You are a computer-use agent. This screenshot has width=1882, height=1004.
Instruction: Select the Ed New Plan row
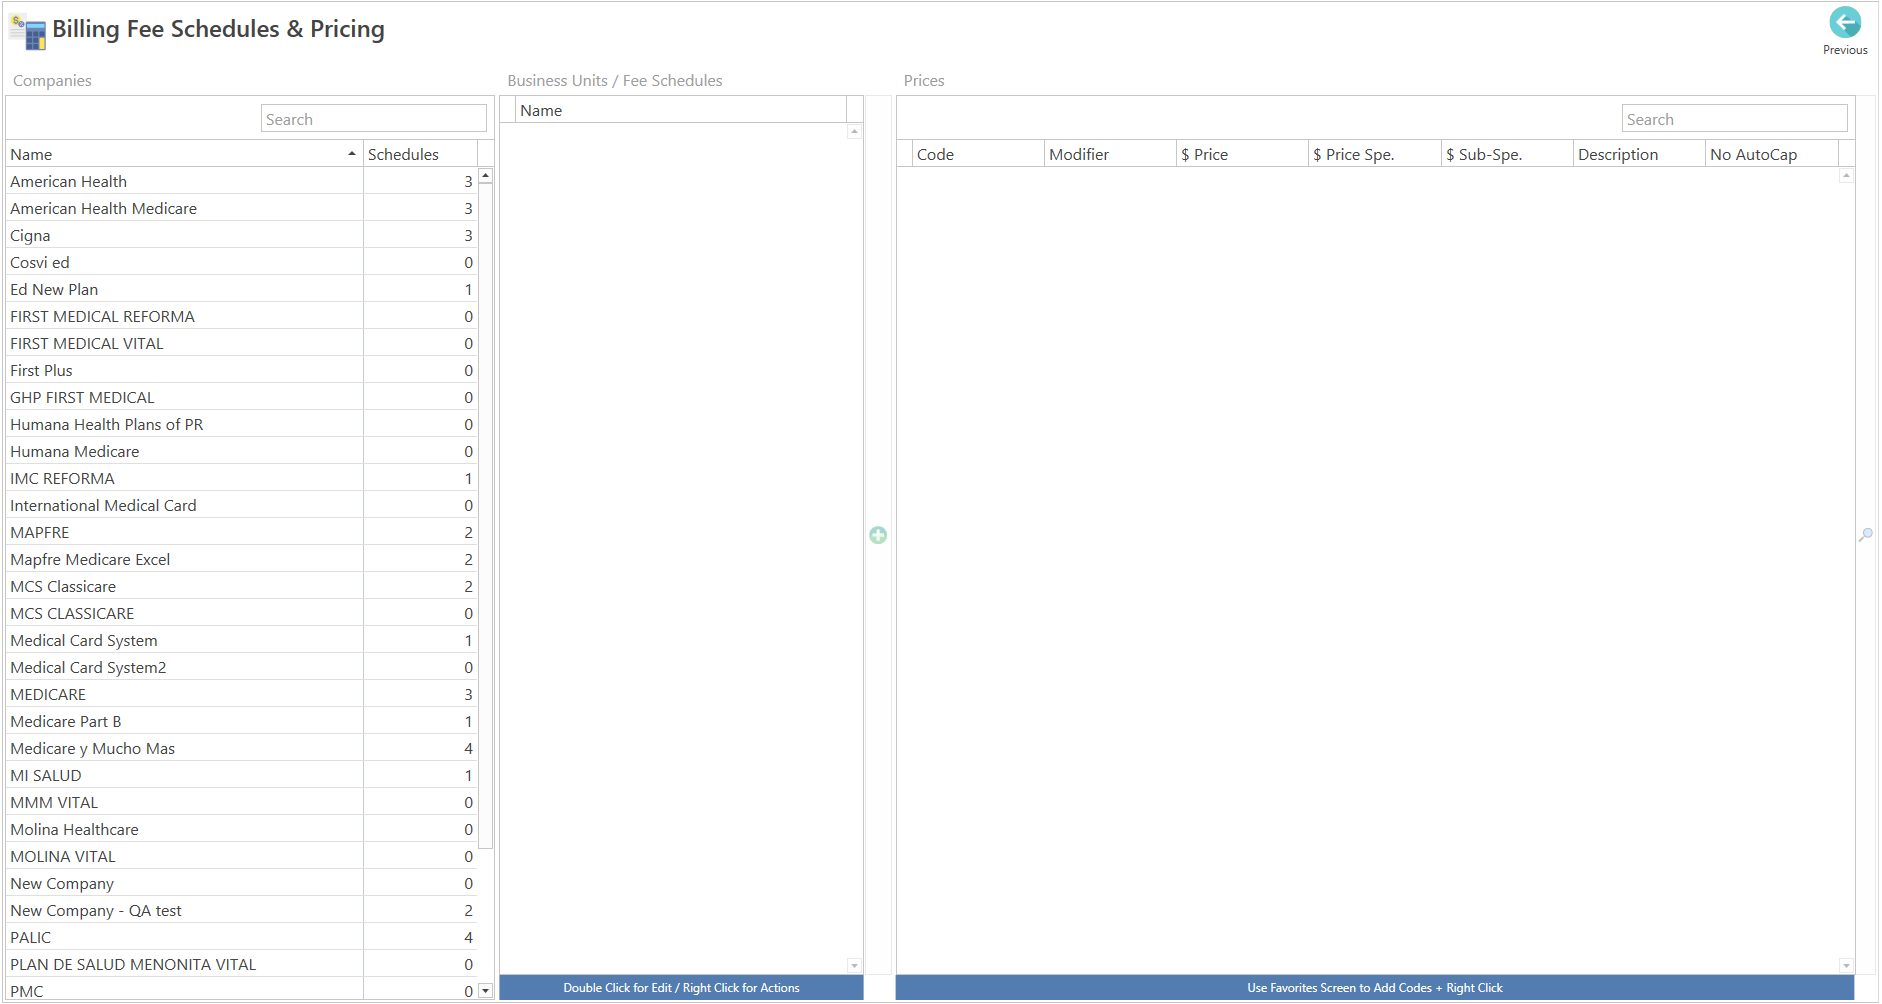click(x=242, y=289)
